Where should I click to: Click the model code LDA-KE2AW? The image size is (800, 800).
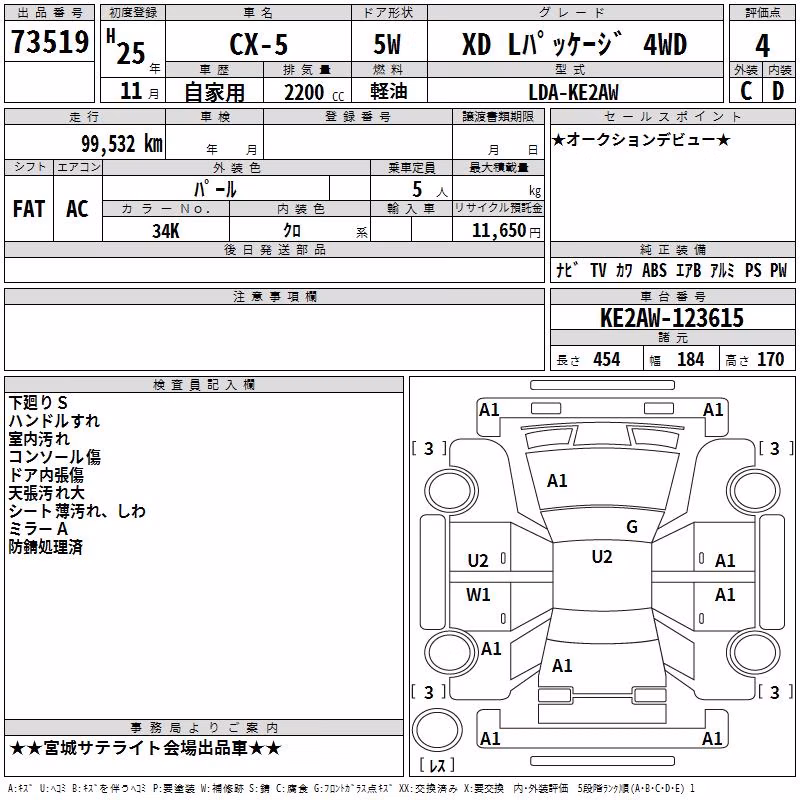point(573,92)
